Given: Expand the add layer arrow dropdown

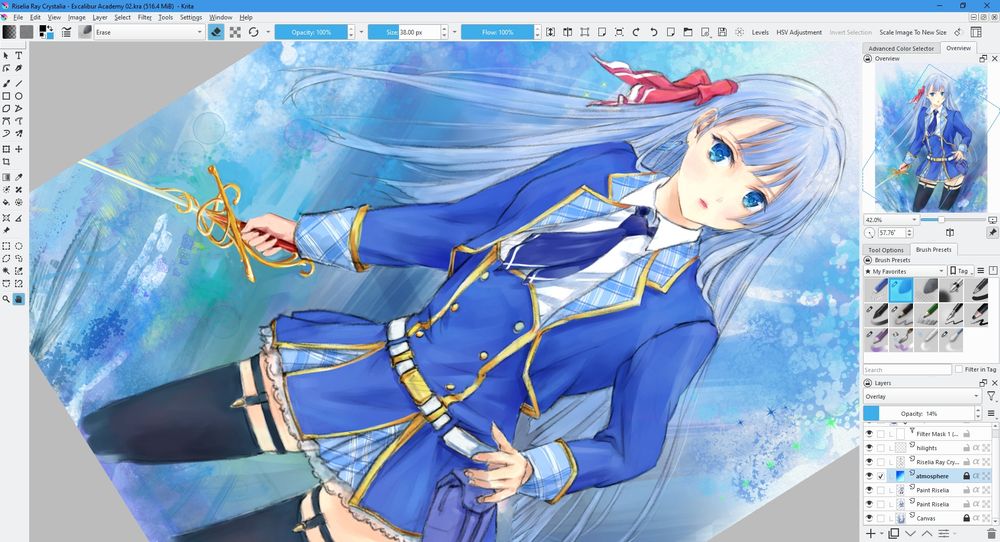Looking at the screenshot, I should [x=881, y=534].
